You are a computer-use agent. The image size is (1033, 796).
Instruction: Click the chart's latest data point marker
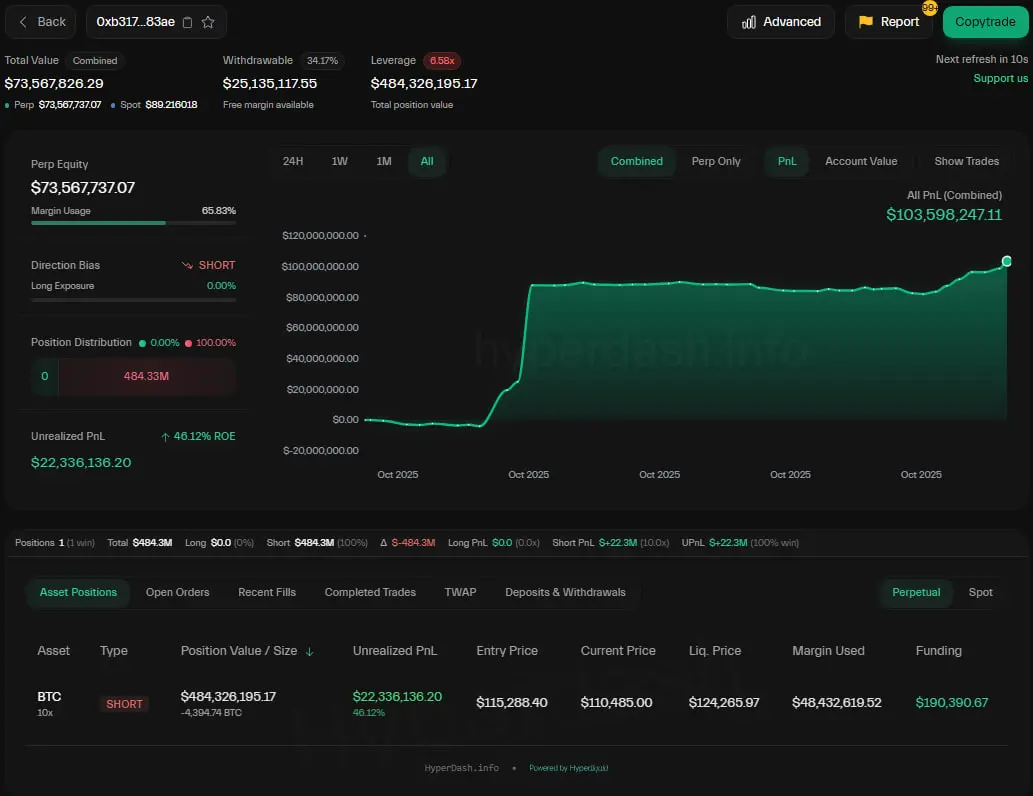[x=1006, y=261]
